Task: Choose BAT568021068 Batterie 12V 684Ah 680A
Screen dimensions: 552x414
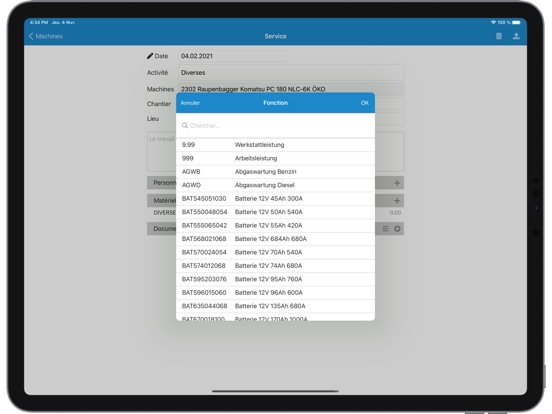Action: [275, 239]
